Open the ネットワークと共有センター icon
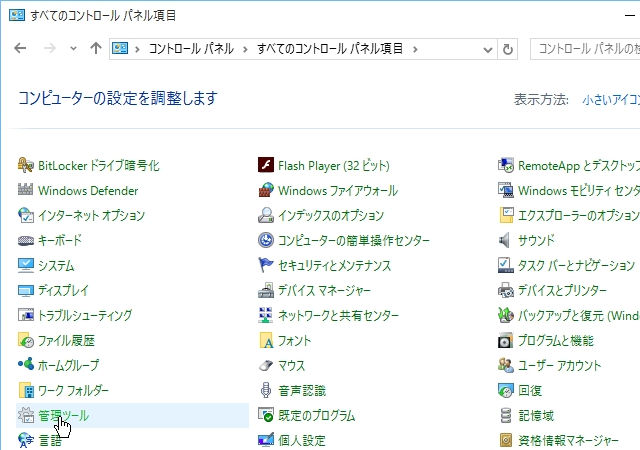The height and width of the screenshot is (450, 640). coord(266,315)
